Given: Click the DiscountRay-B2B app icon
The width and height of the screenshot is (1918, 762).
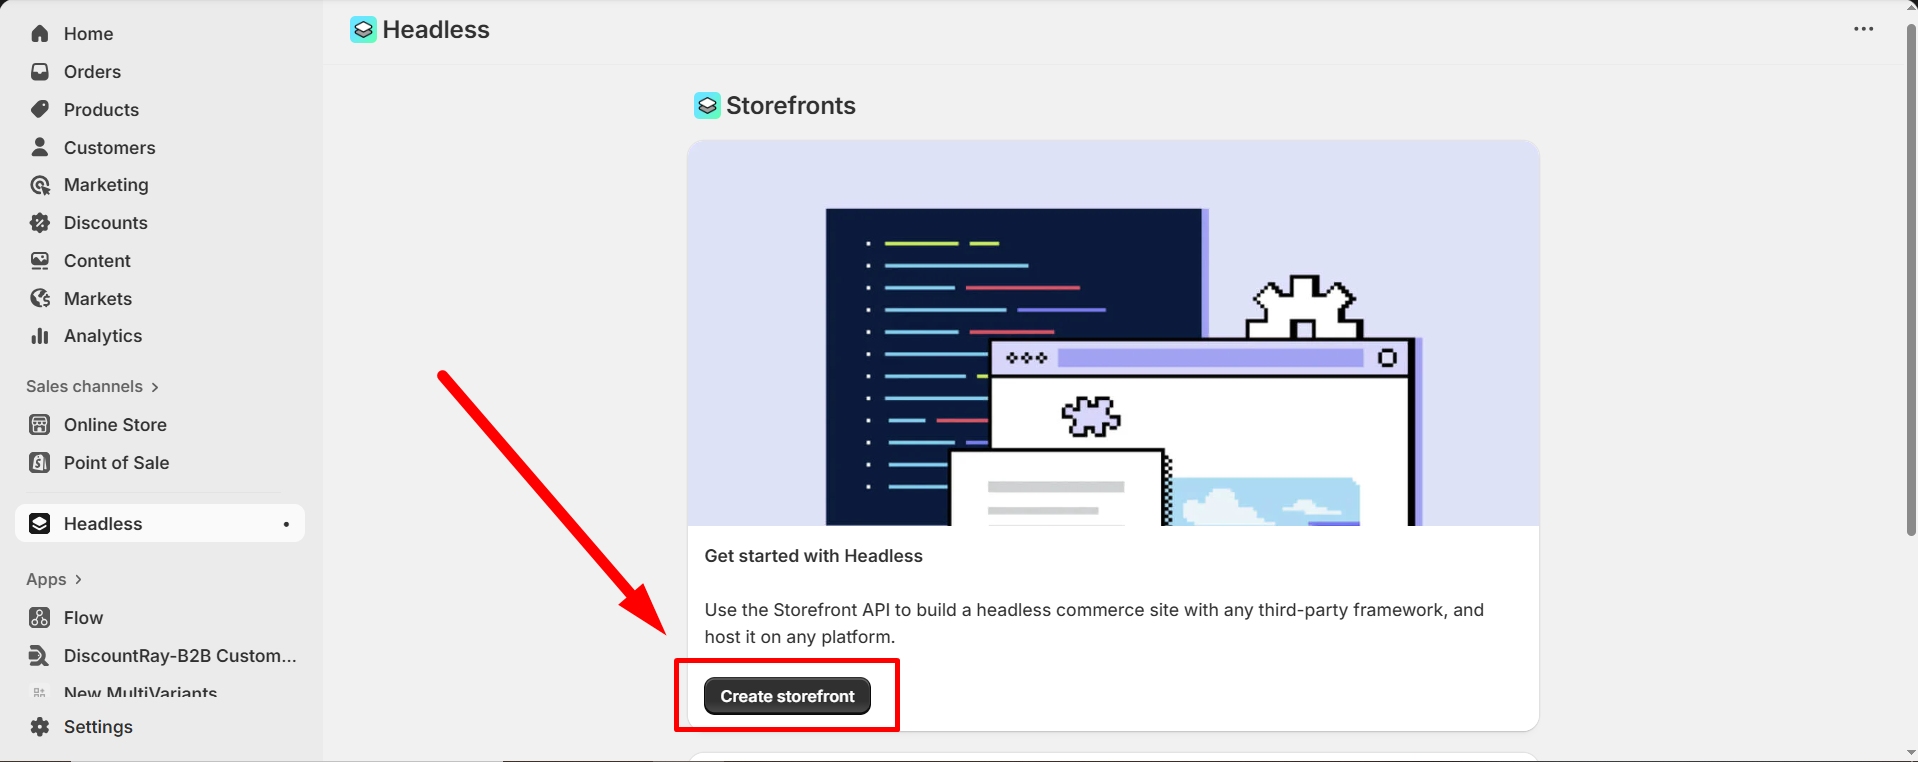Looking at the screenshot, I should pos(40,656).
